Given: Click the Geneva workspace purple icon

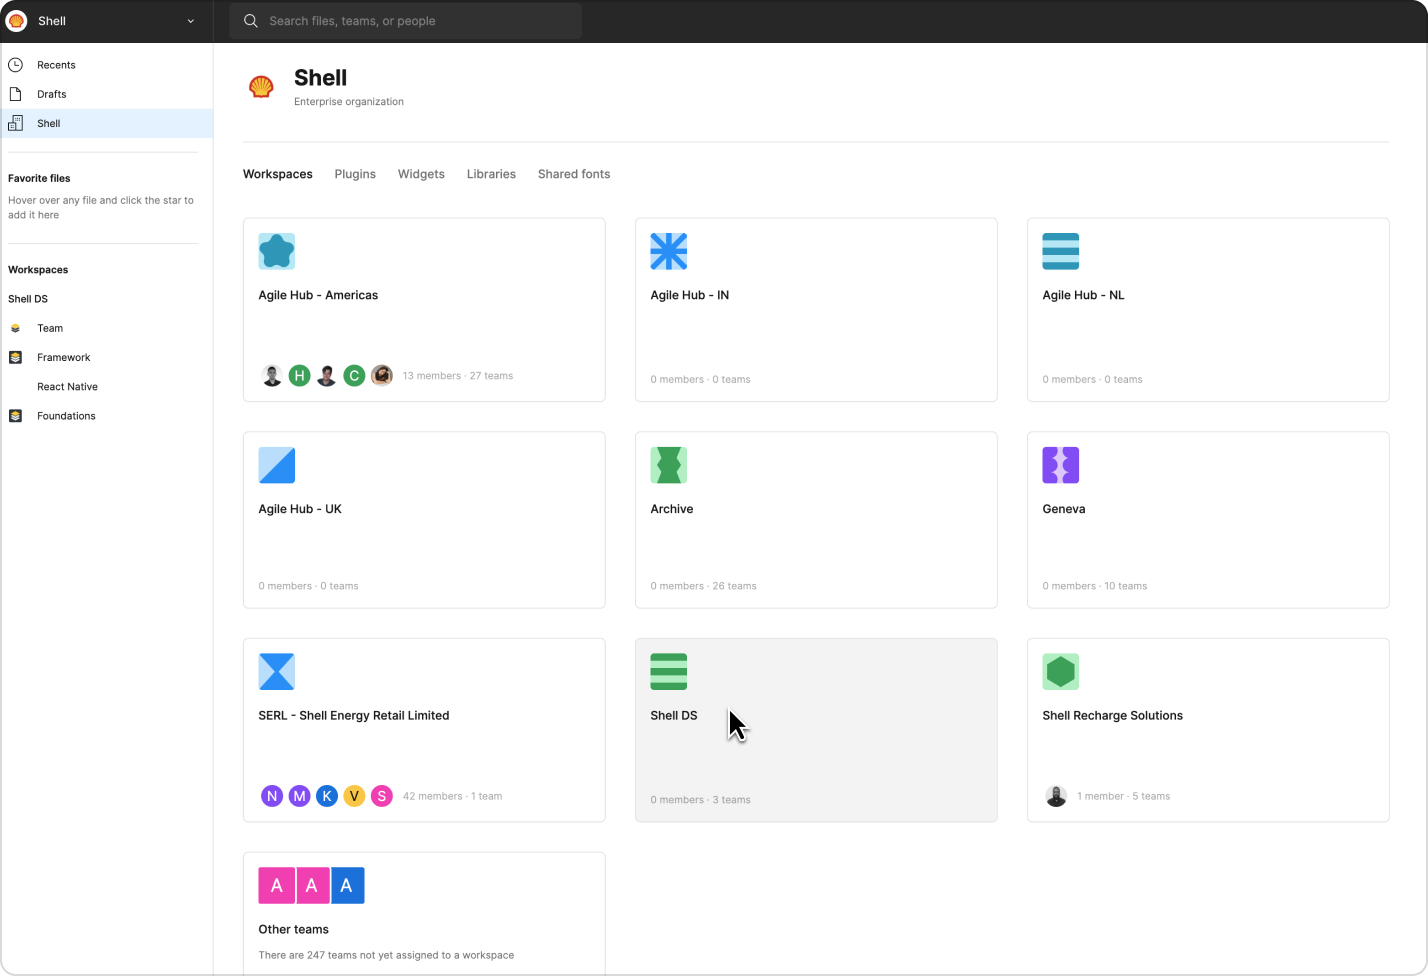Looking at the screenshot, I should tap(1061, 465).
